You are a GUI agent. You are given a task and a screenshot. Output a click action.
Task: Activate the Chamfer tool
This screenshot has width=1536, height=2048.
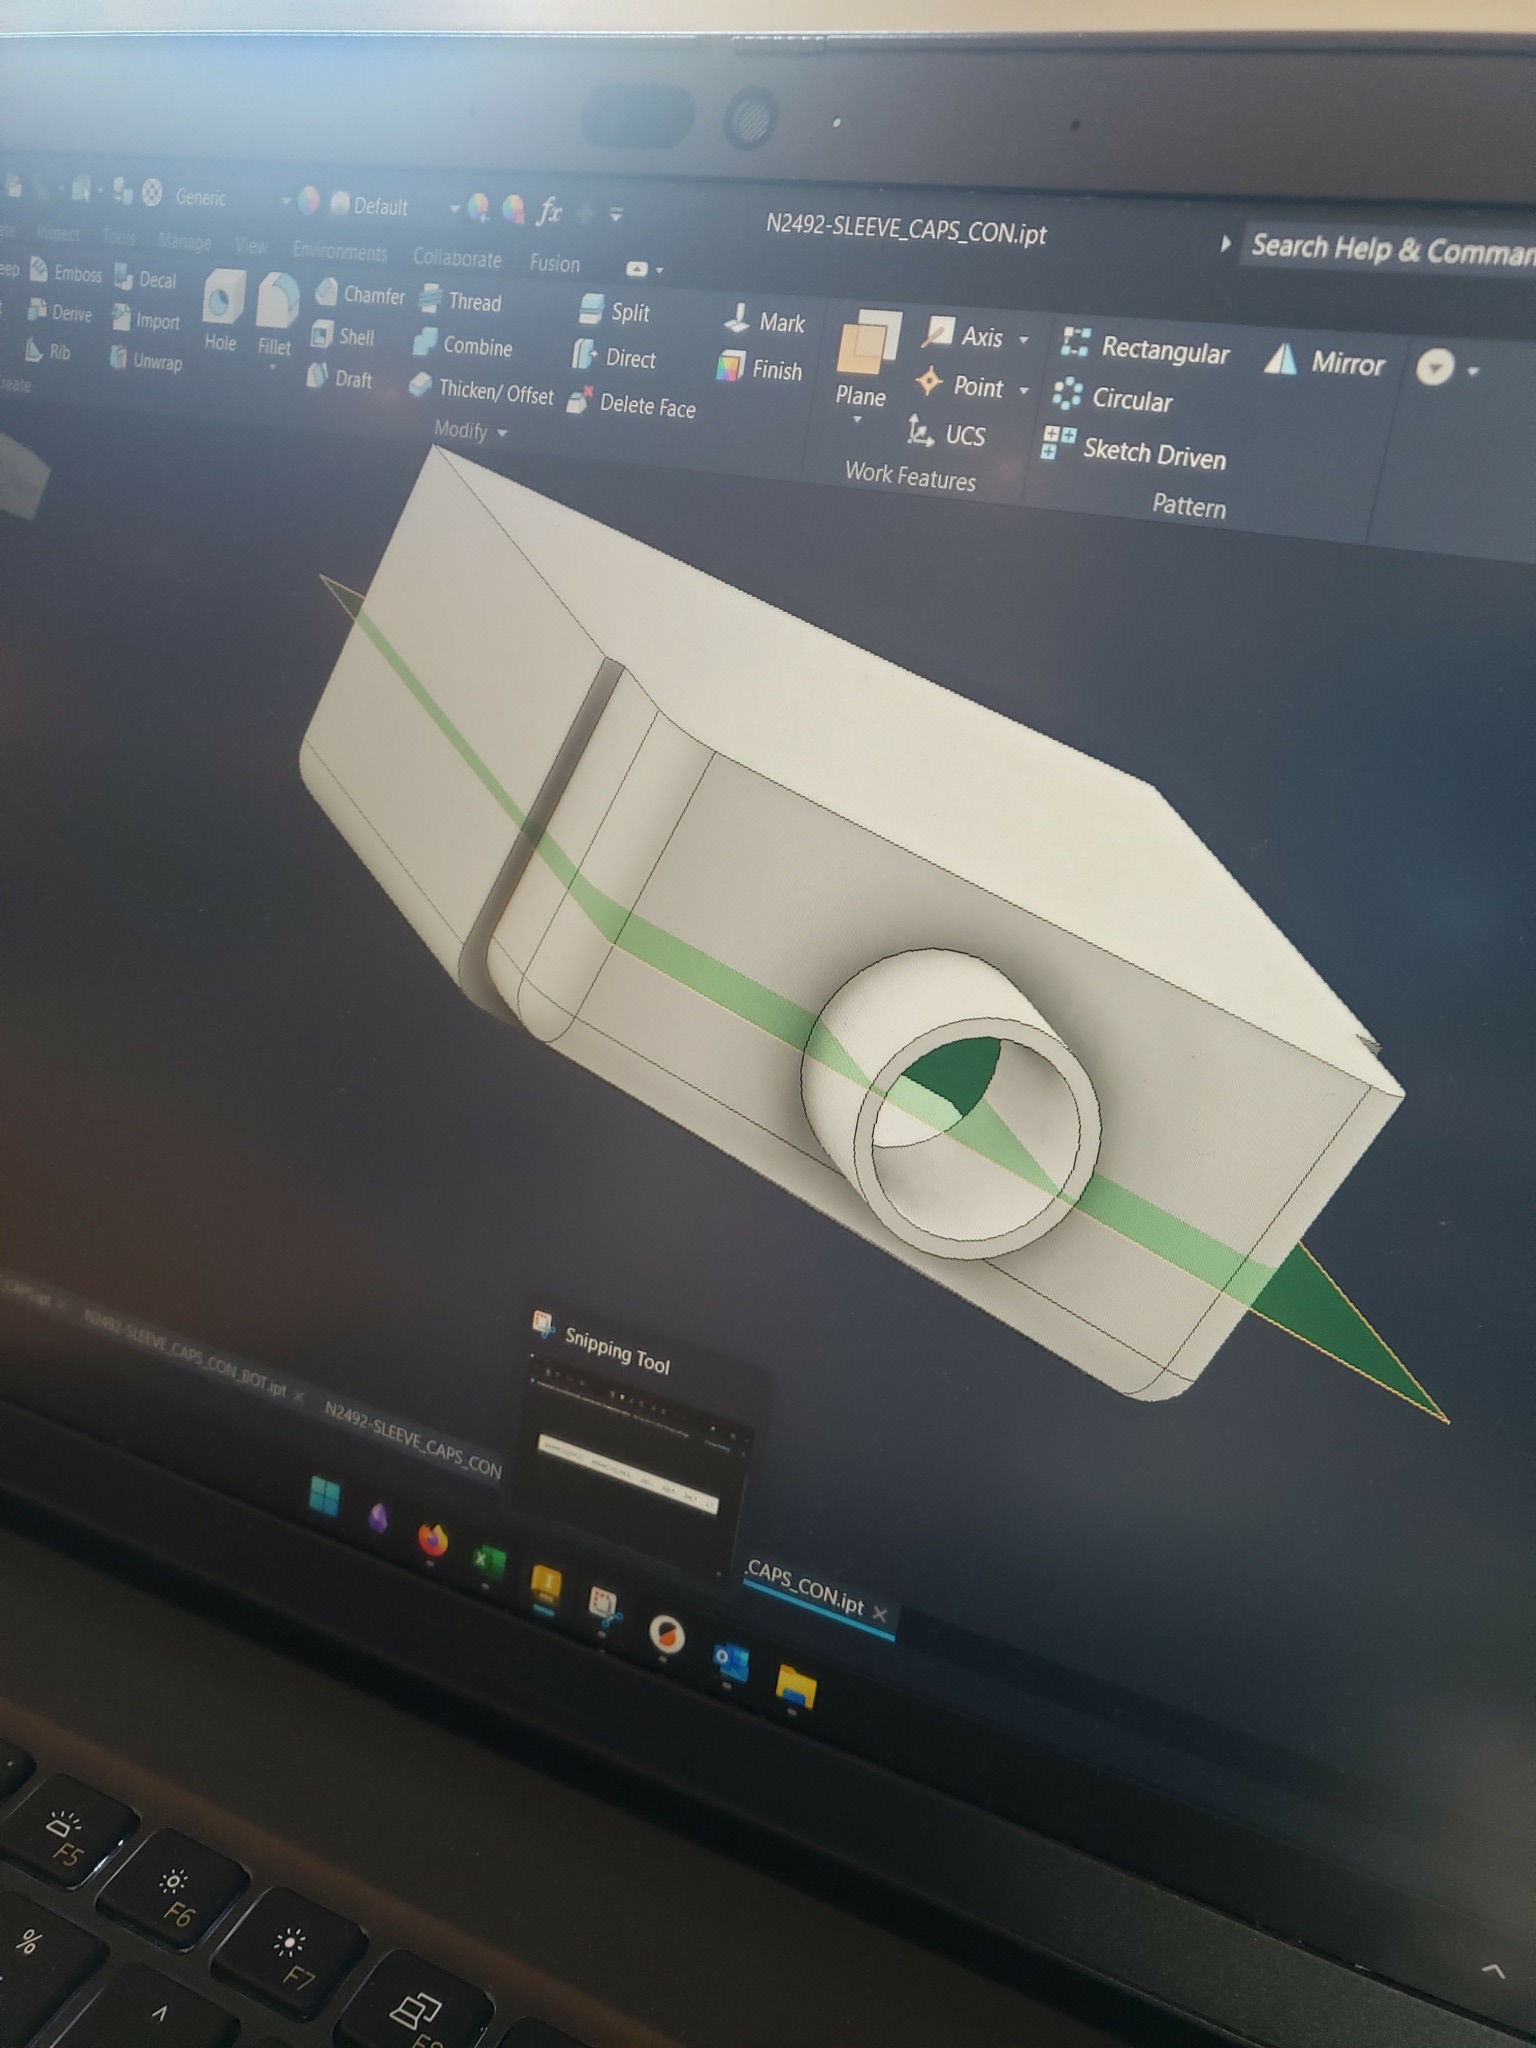pyautogui.click(x=360, y=294)
